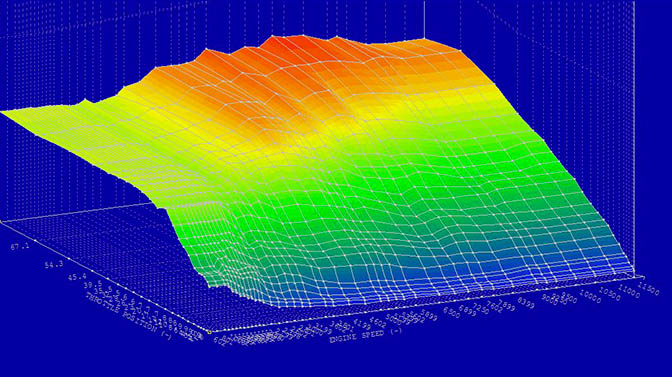Click the 67.1 throttle axis label

pyautogui.click(x=20, y=246)
